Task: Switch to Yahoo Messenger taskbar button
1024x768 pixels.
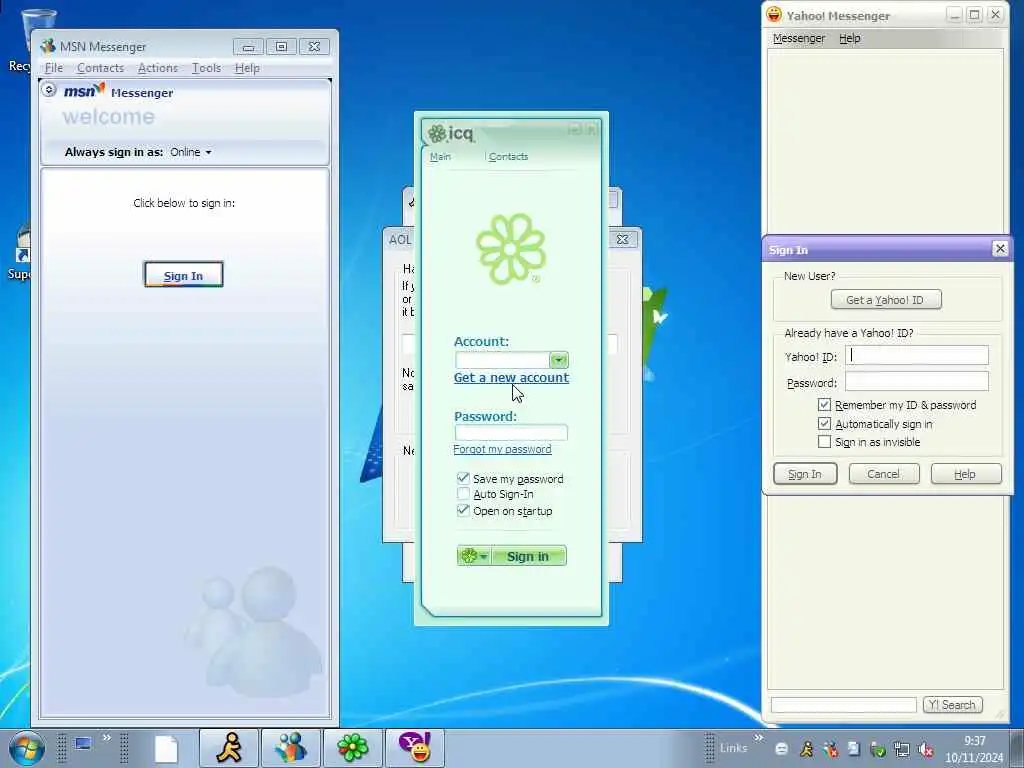Action: 415,748
